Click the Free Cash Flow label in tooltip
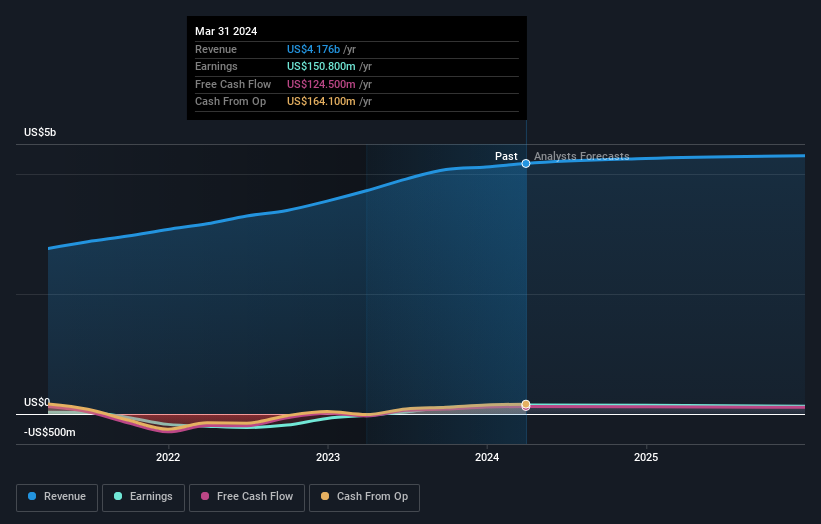Viewport: 821px width, 524px height. 233,84
